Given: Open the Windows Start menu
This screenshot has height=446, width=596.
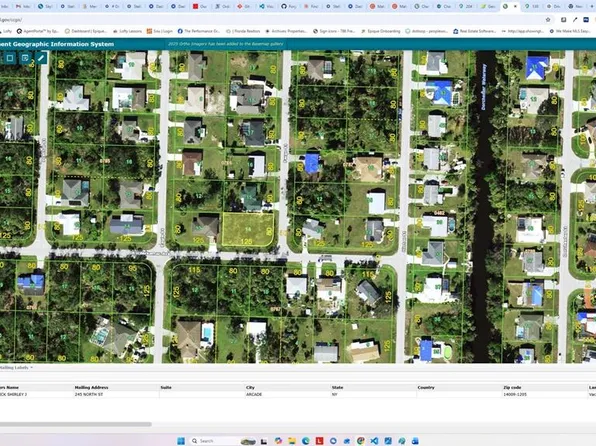Looking at the screenshot, I should click(x=181, y=441).
